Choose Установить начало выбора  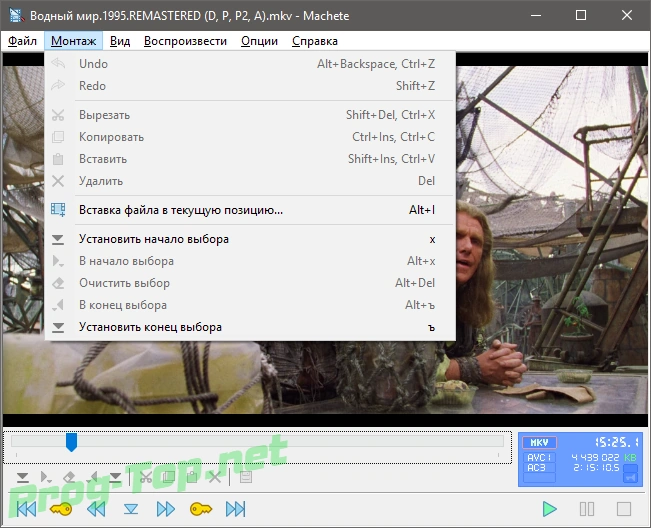(x=250, y=239)
